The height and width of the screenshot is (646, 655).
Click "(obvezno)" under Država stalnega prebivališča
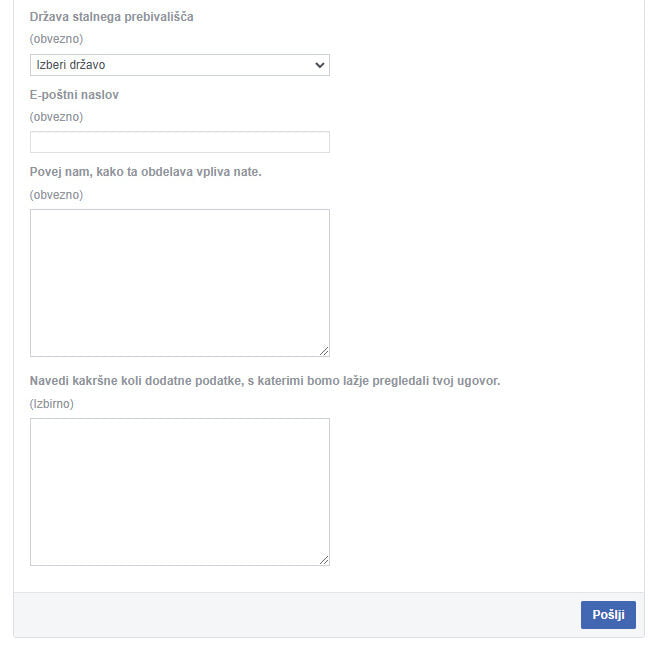coord(56,39)
